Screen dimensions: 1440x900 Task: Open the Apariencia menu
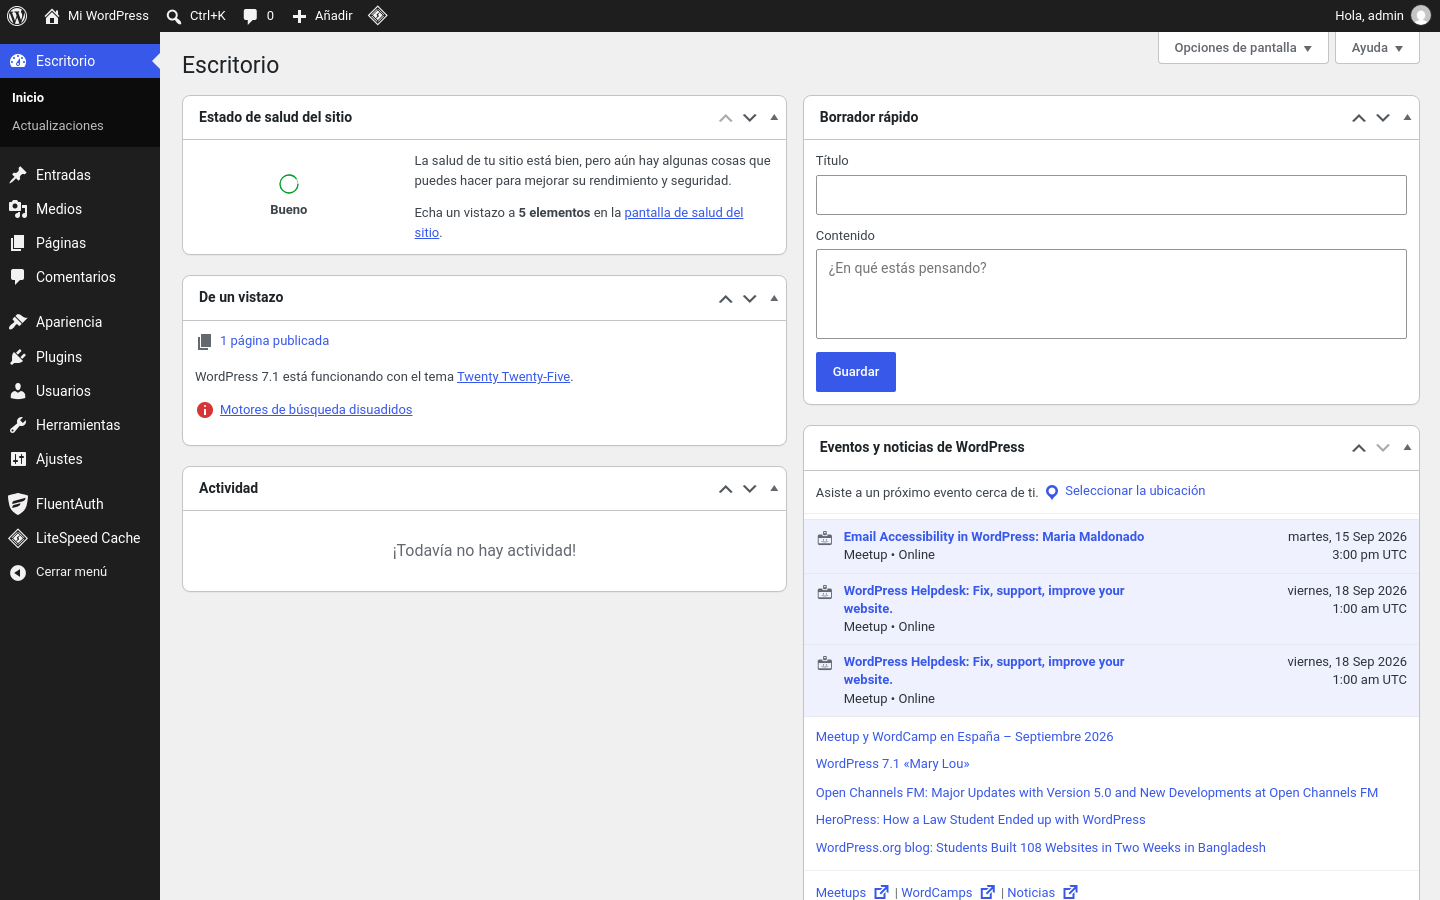tap(80, 322)
